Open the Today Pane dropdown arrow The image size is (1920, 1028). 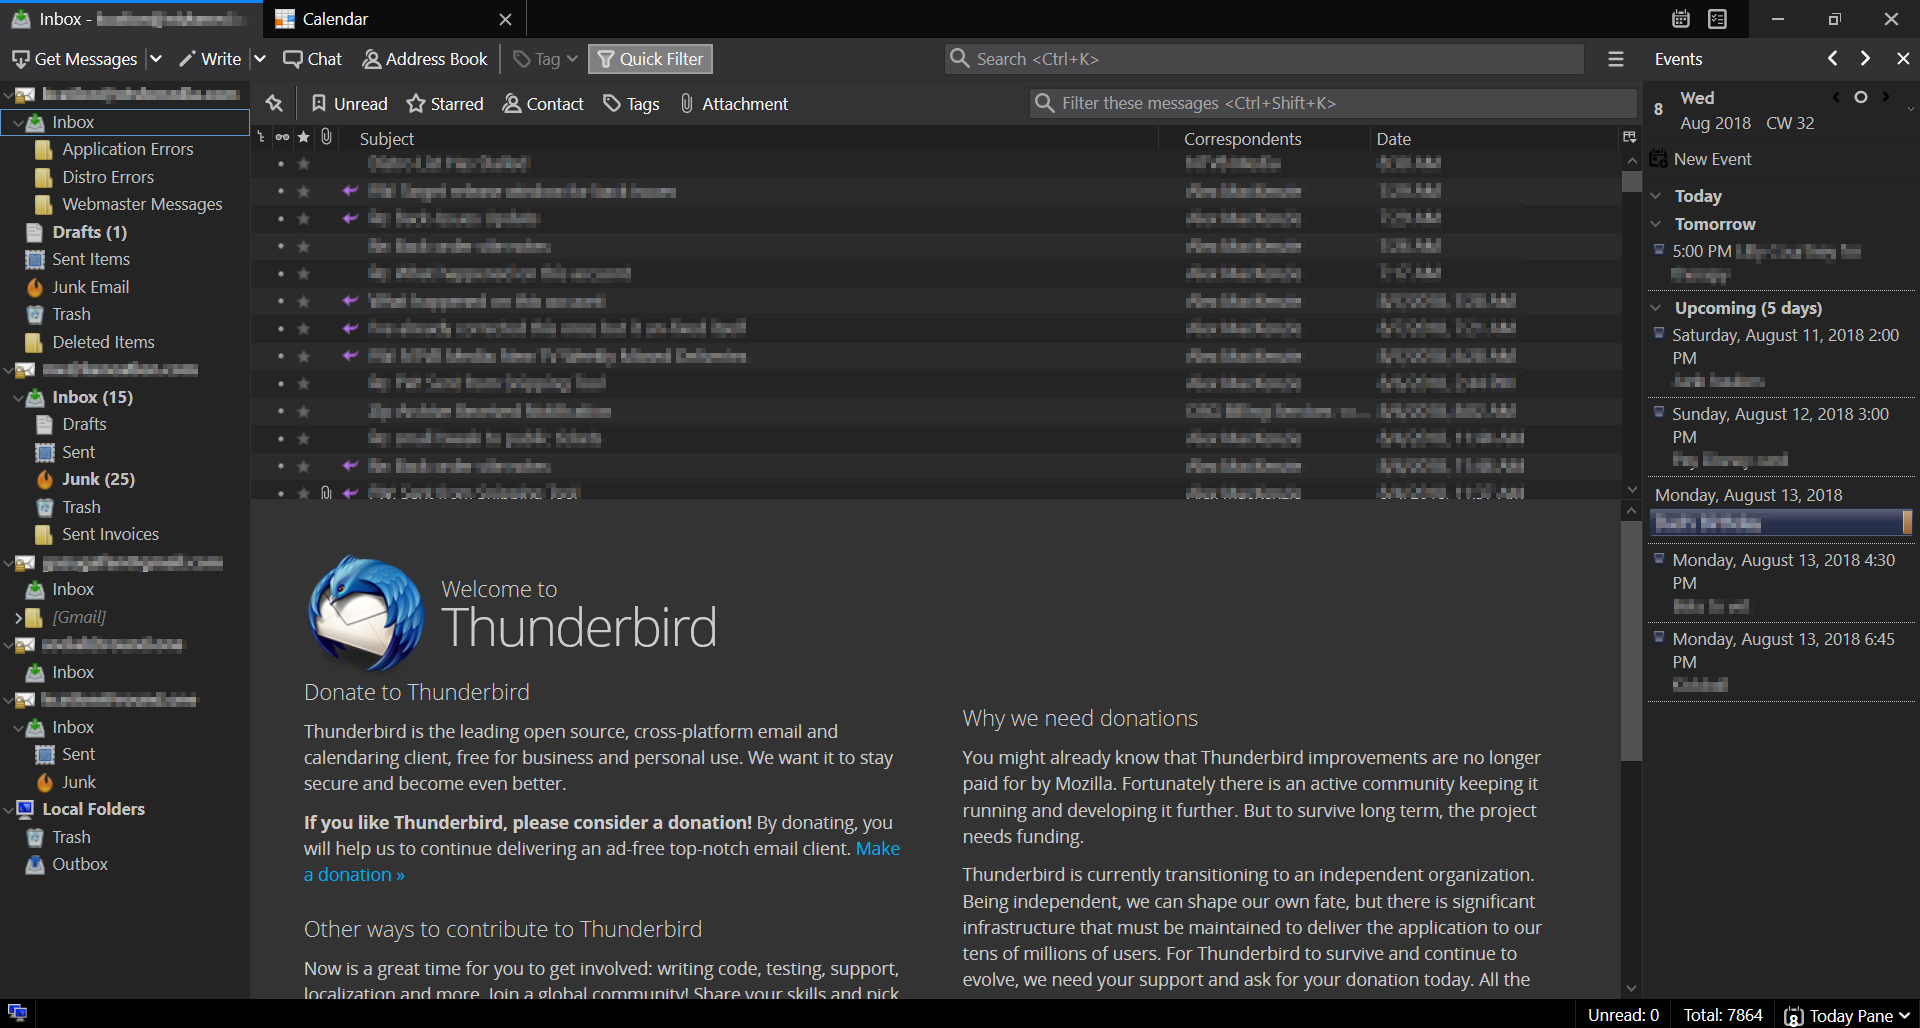tap(1904, 1015)
